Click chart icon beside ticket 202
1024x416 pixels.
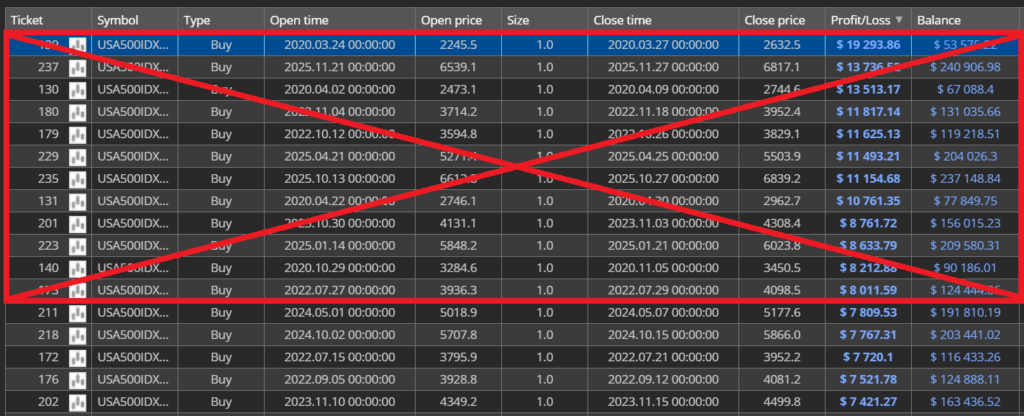coord(77,404)
